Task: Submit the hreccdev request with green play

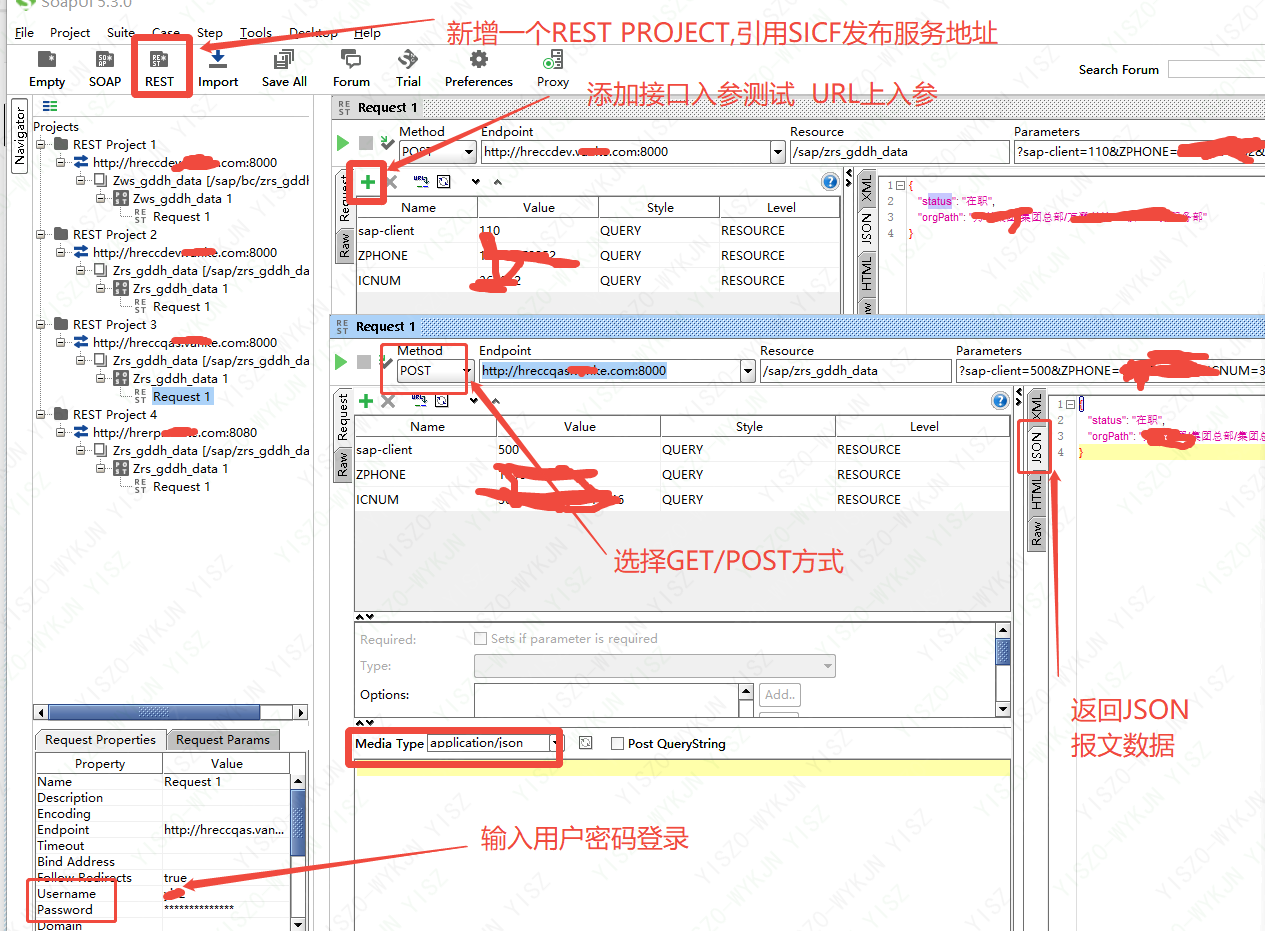Action: (x=344, y=144)
